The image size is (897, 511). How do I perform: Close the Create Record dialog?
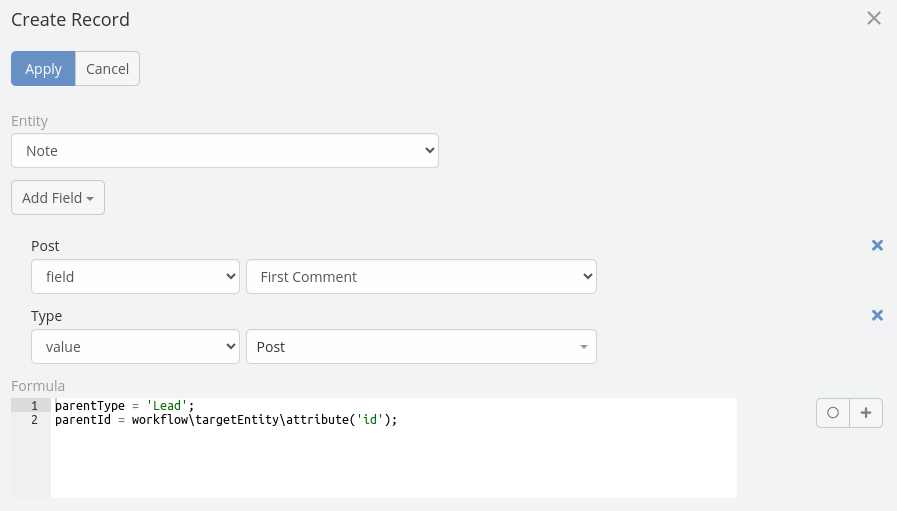pos(874,18)
